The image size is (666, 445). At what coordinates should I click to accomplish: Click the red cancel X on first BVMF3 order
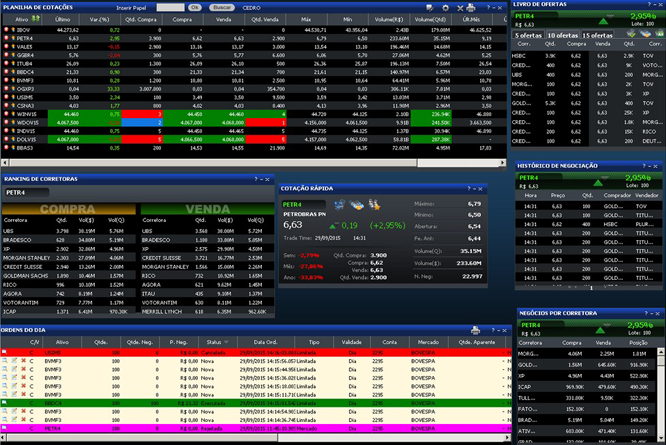tap(22, 360)
